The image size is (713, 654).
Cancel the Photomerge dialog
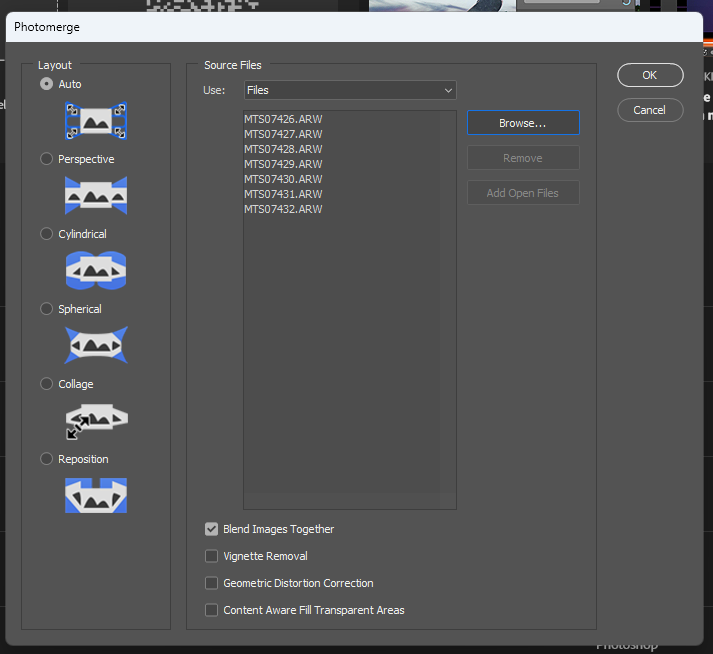650,110
